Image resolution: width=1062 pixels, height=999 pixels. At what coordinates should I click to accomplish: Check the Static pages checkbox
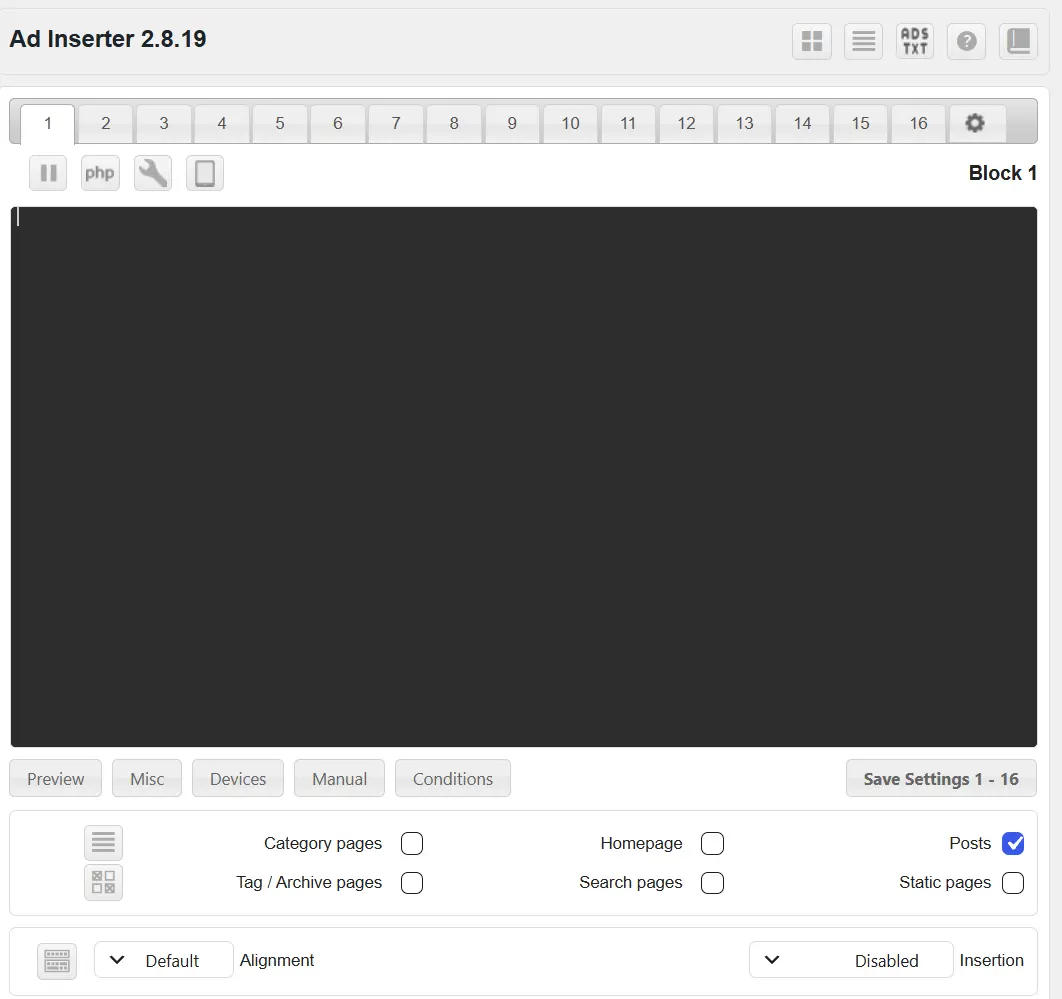tap(1013, 883)
